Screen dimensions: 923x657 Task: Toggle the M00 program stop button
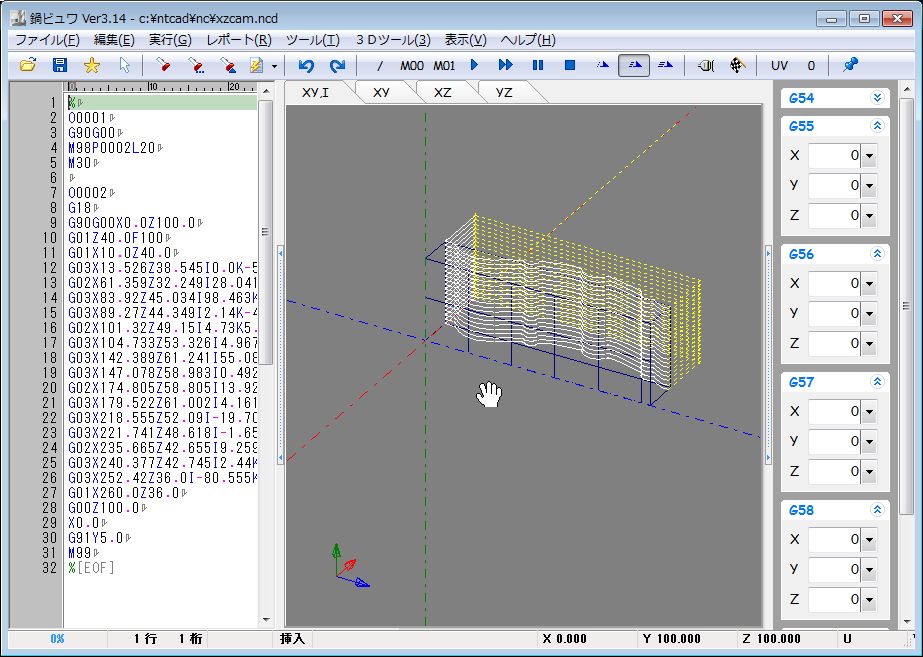(412, 65)
